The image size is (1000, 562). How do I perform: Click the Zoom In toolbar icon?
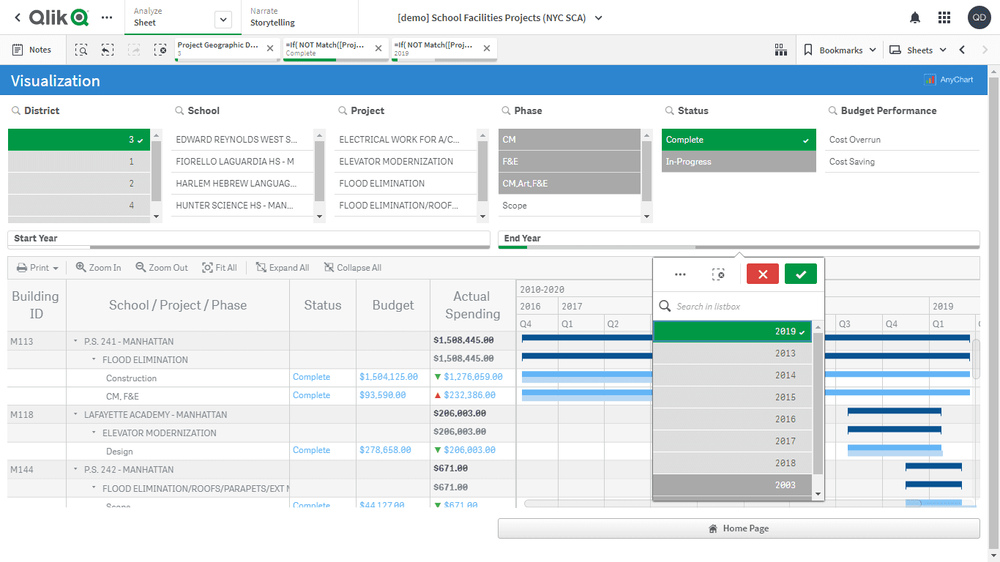98,268
